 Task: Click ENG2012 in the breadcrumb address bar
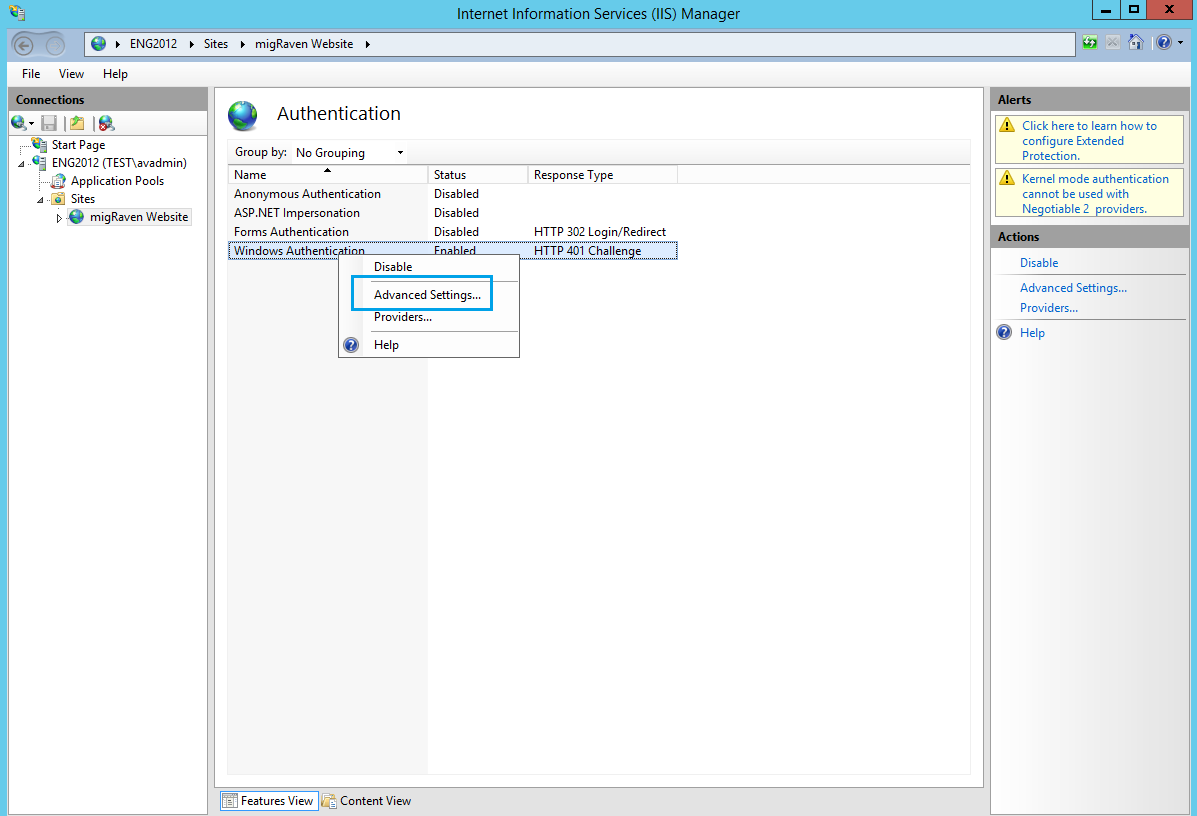point(153,44)
